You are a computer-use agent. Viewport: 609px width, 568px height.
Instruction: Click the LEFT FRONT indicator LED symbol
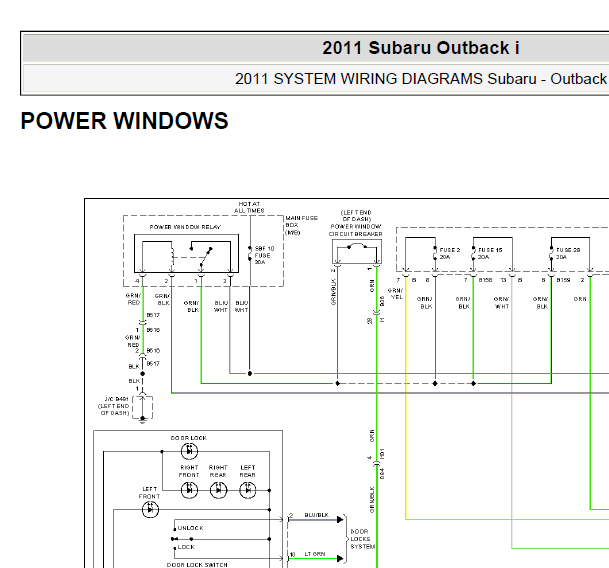coord(150,509)
